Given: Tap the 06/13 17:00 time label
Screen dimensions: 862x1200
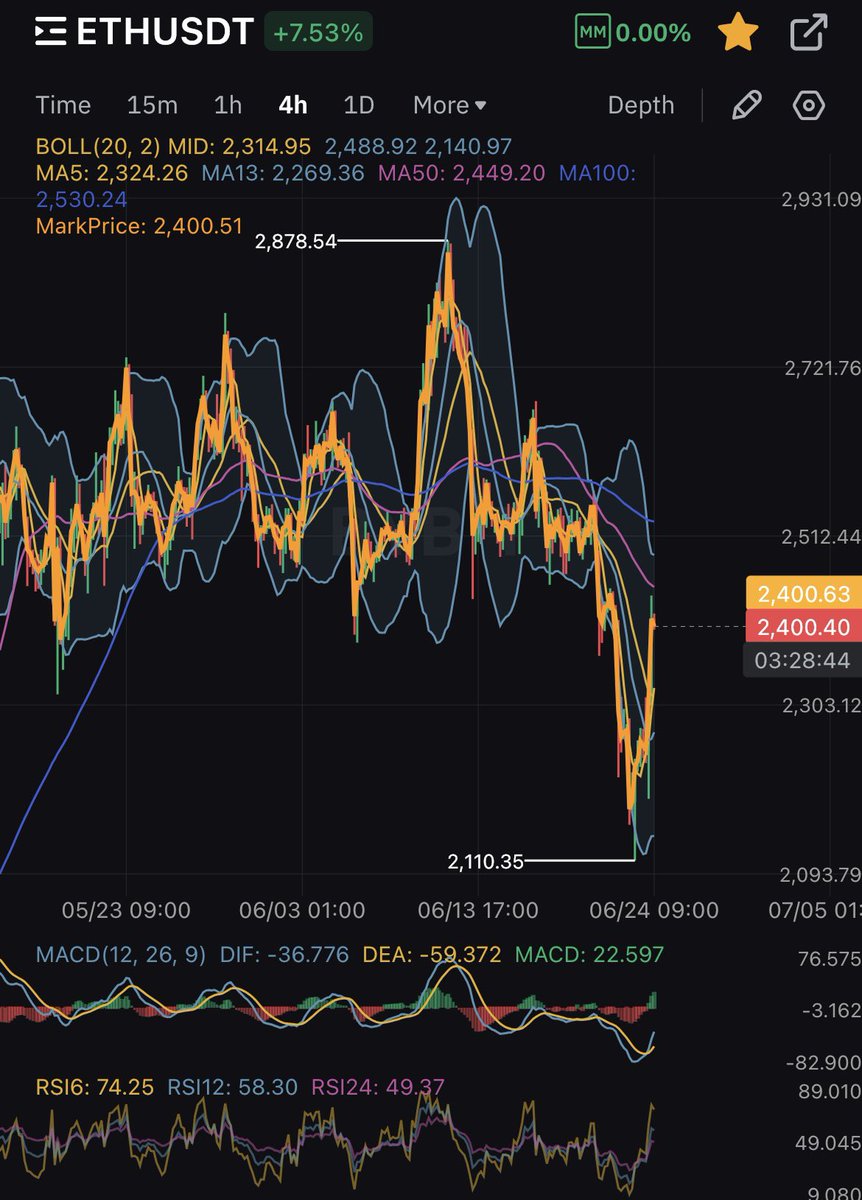Looking at the screenshot, I should tap(478, 910).
